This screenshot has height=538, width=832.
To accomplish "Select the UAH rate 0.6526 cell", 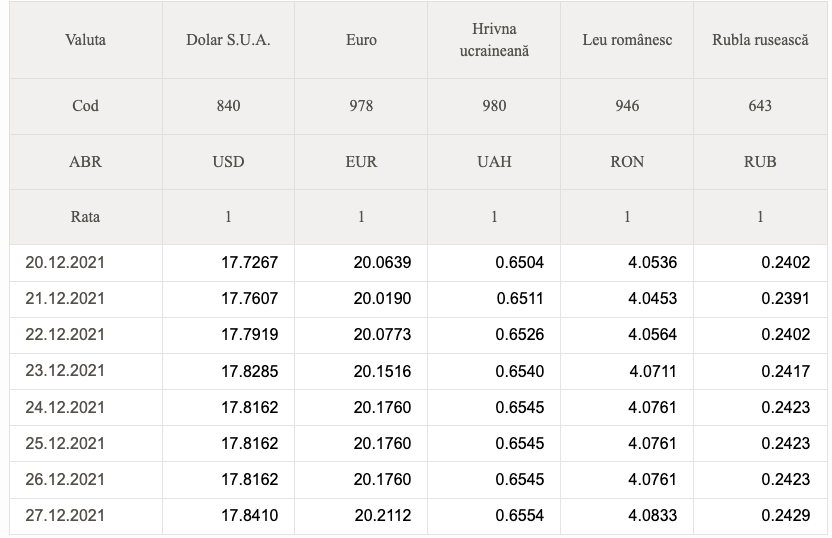I will [x=494, y=335].
